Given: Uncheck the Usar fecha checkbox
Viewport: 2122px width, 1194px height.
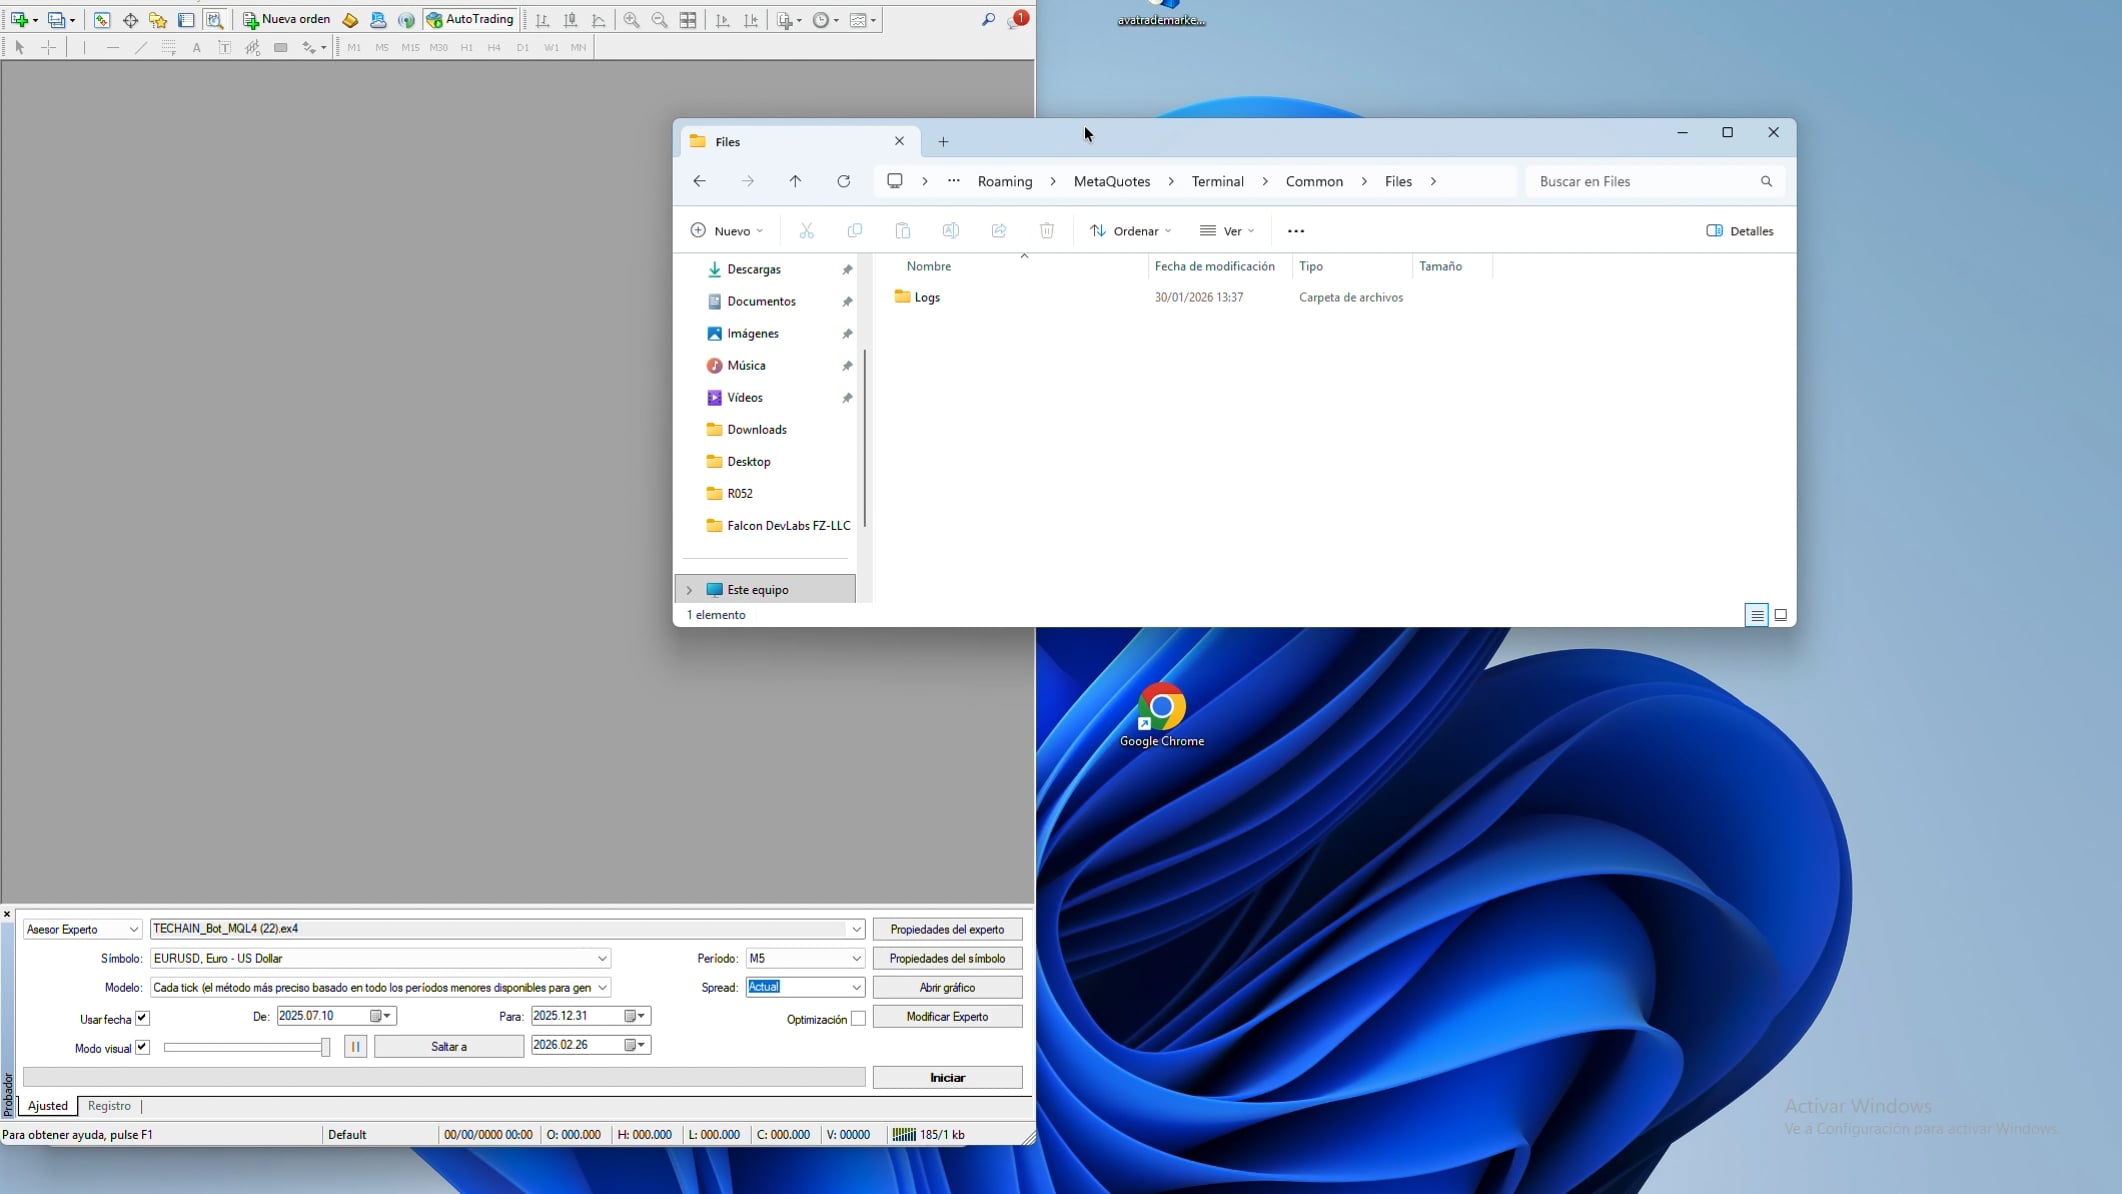Looking at the screenshot, I should coord(142,1018).
